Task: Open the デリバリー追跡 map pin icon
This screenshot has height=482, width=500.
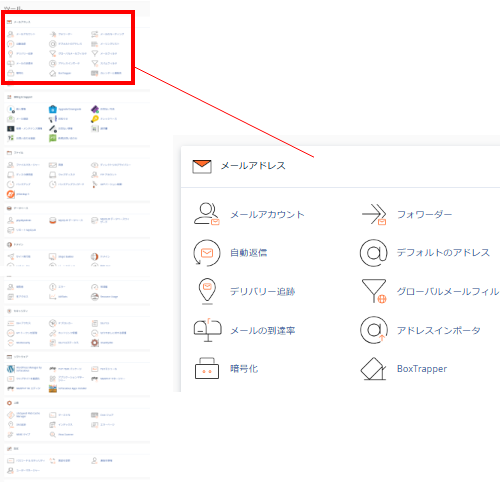Action: [207, 291]
